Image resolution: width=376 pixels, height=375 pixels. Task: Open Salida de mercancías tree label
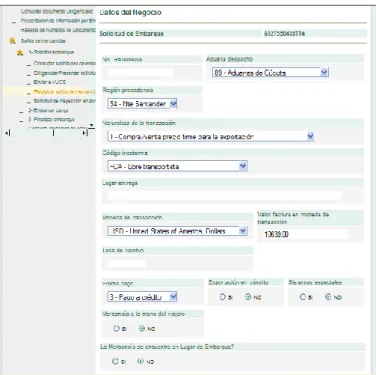(43, 41)
